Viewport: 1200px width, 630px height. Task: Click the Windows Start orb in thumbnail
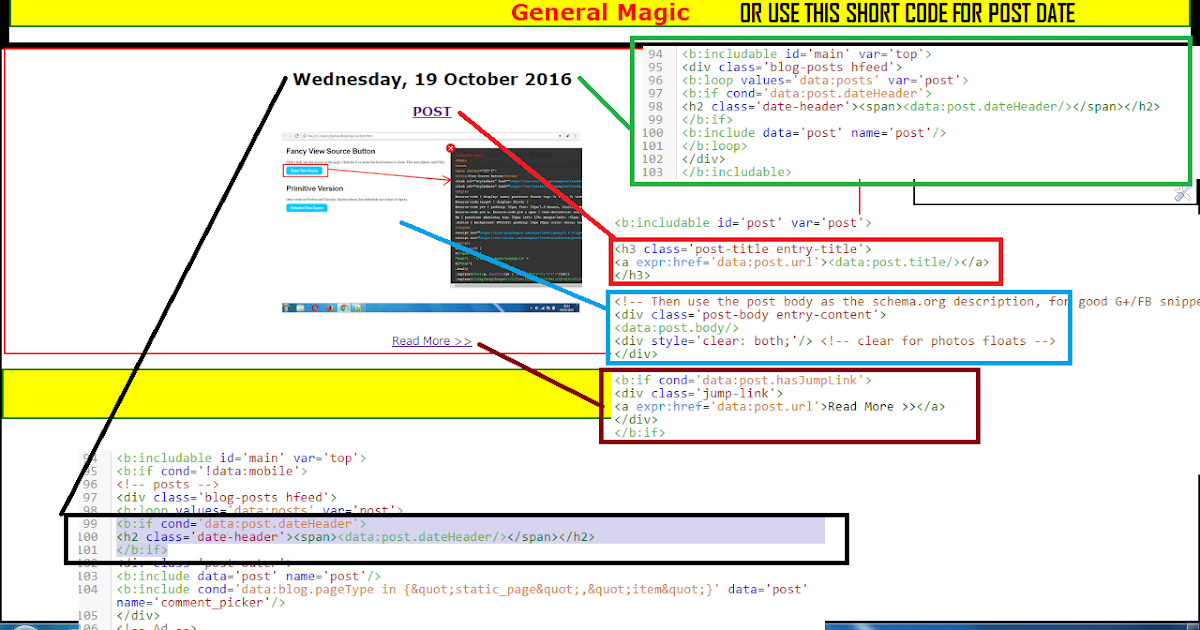point(286,308)
